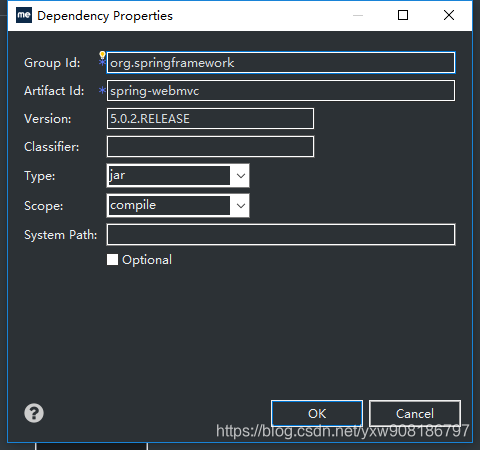This screenshot has height=450, width=480.
Task: Click the 'Group Id:' label
Action: 52,63
